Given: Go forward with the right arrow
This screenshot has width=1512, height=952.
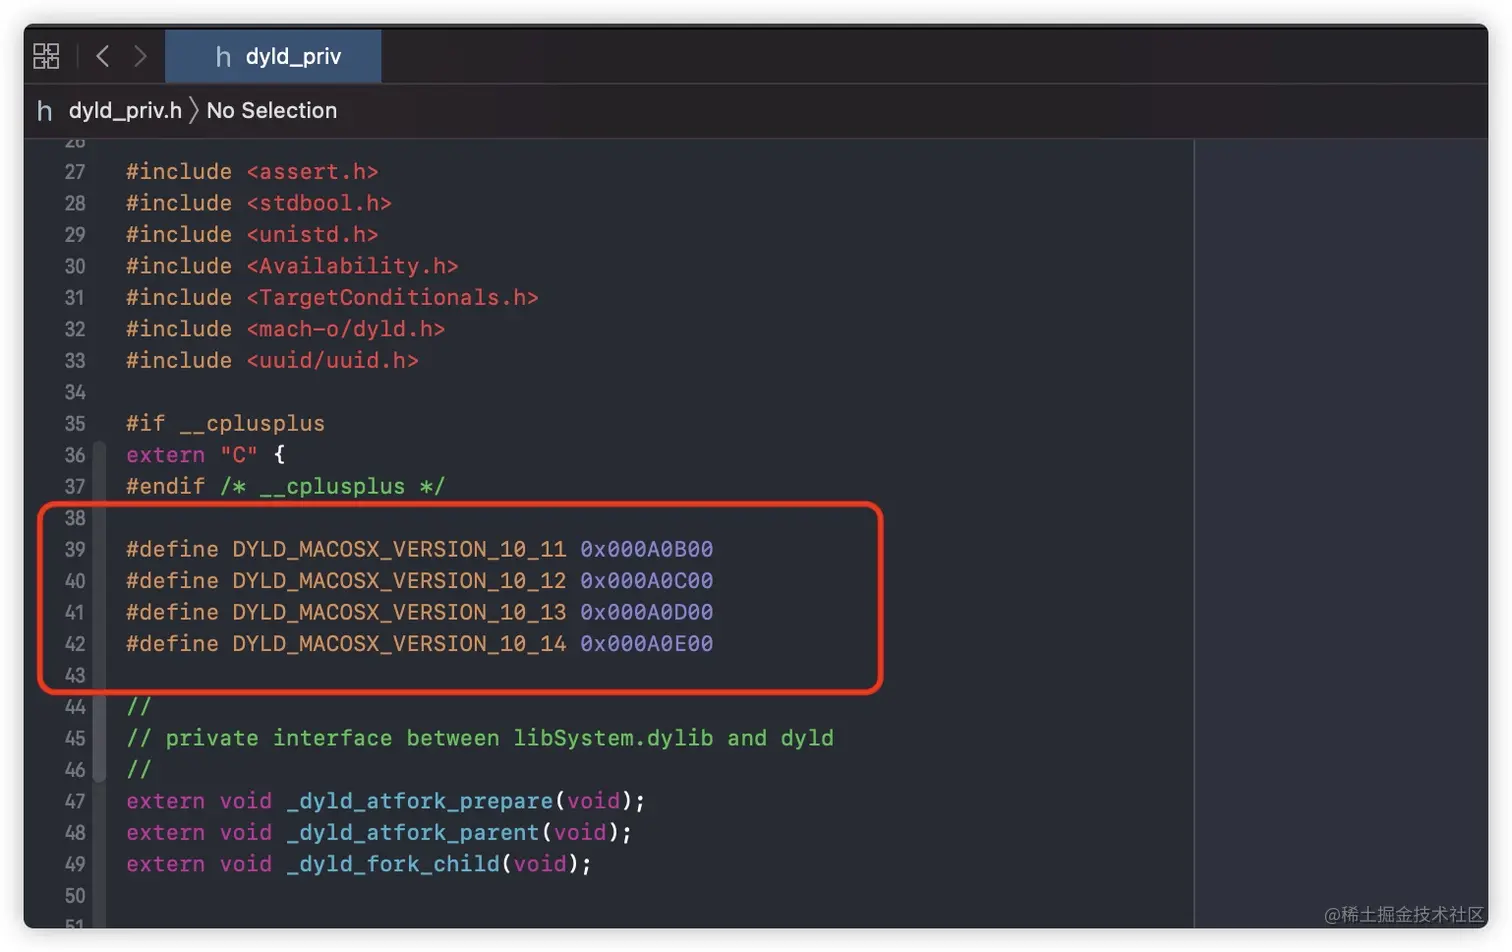Looking at the screenshot, I should 140,56.
